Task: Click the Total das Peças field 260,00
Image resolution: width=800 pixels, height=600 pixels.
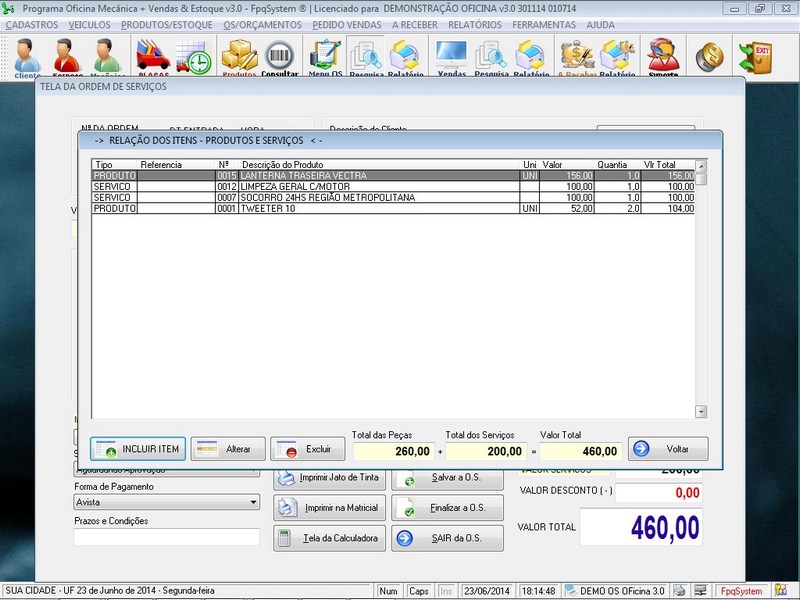Action: (394, 452)
